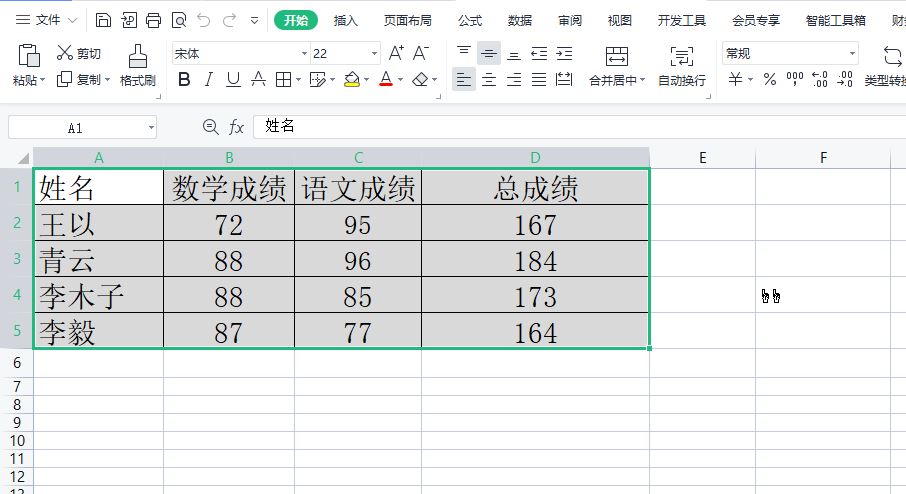This screenshot has width=906, height=494.
Task: Expand the 合并居中 dropdown arrow
Action: click(x=643, y=80)
